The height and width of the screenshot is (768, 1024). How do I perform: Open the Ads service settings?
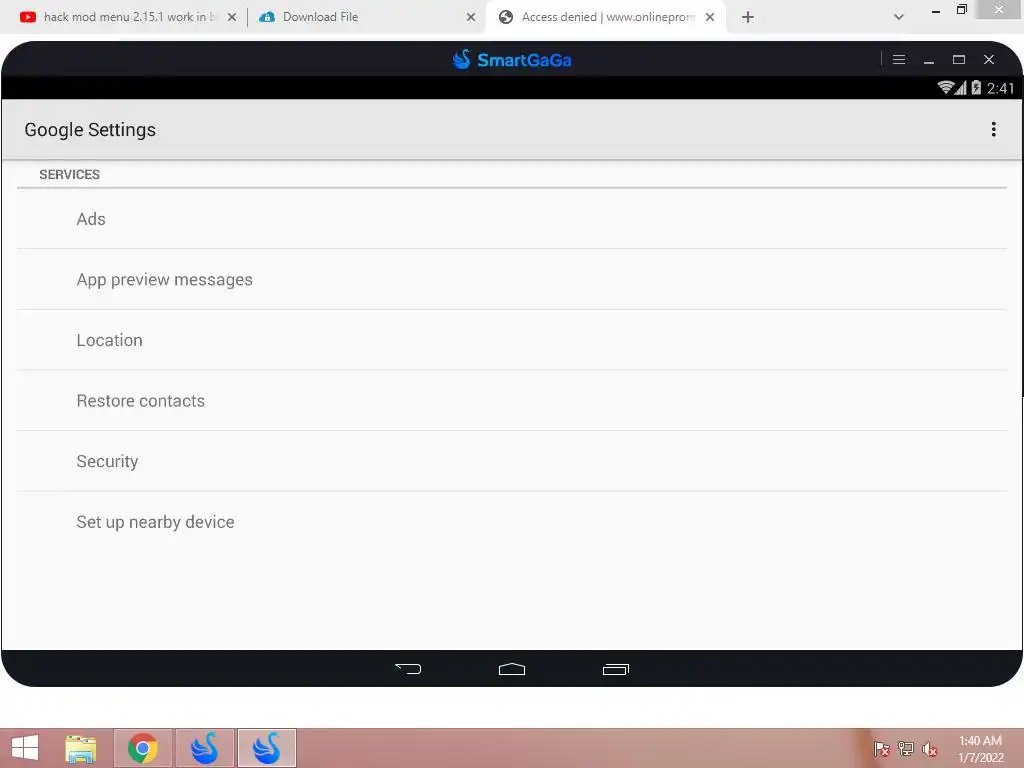[x=512, y=219]
